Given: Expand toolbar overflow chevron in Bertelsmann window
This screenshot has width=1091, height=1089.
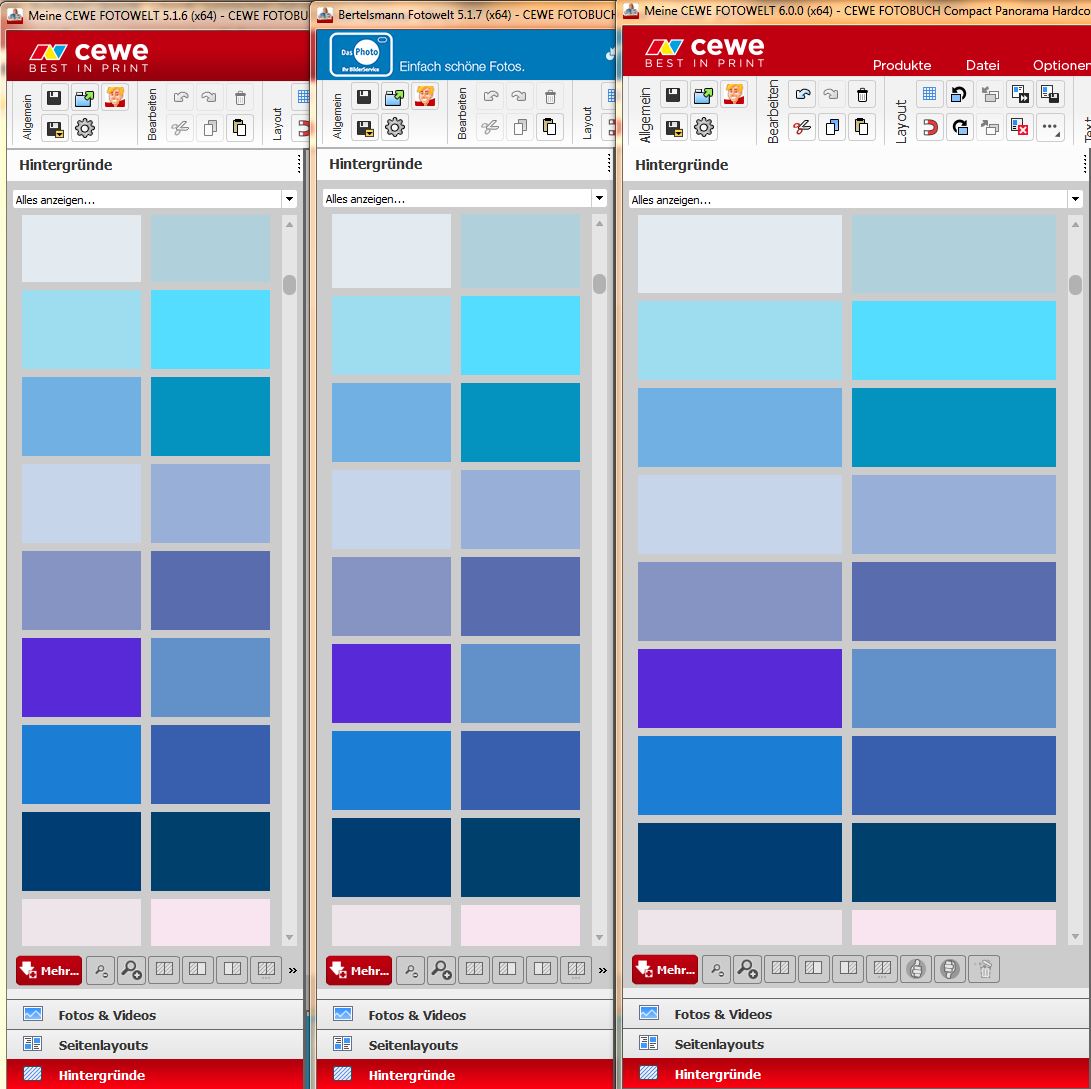Looking at the screenshot, I should pos(603,970).
